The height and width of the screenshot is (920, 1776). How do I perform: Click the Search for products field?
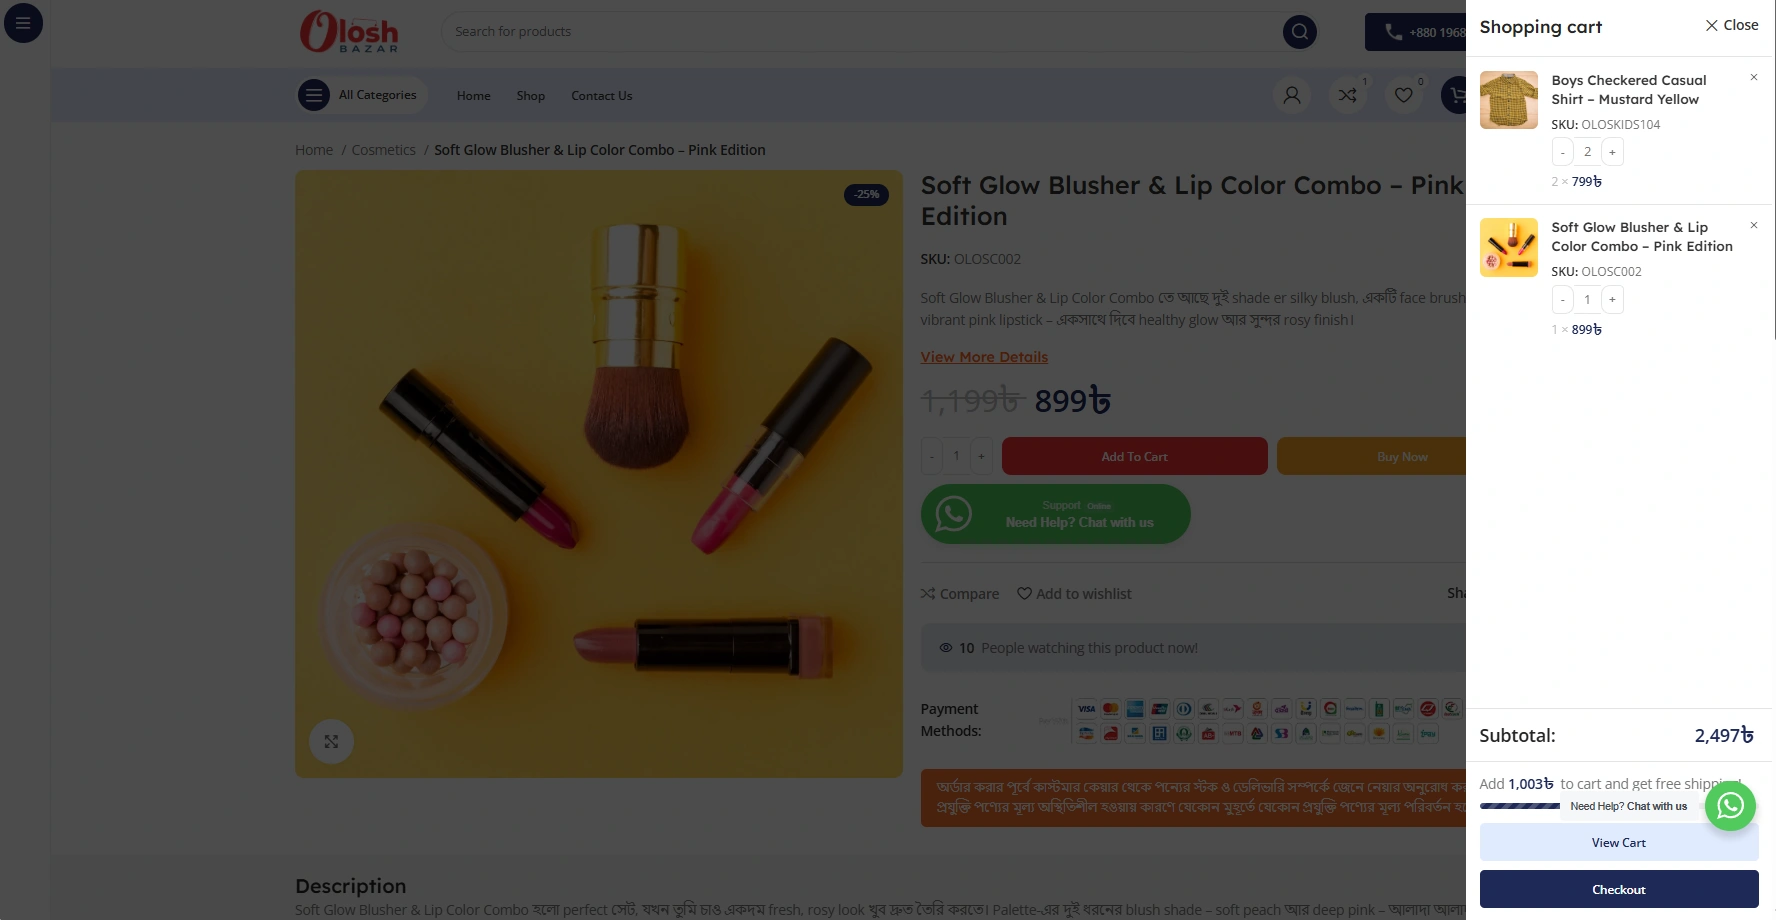pyautogui.click(x=860, y=32)
